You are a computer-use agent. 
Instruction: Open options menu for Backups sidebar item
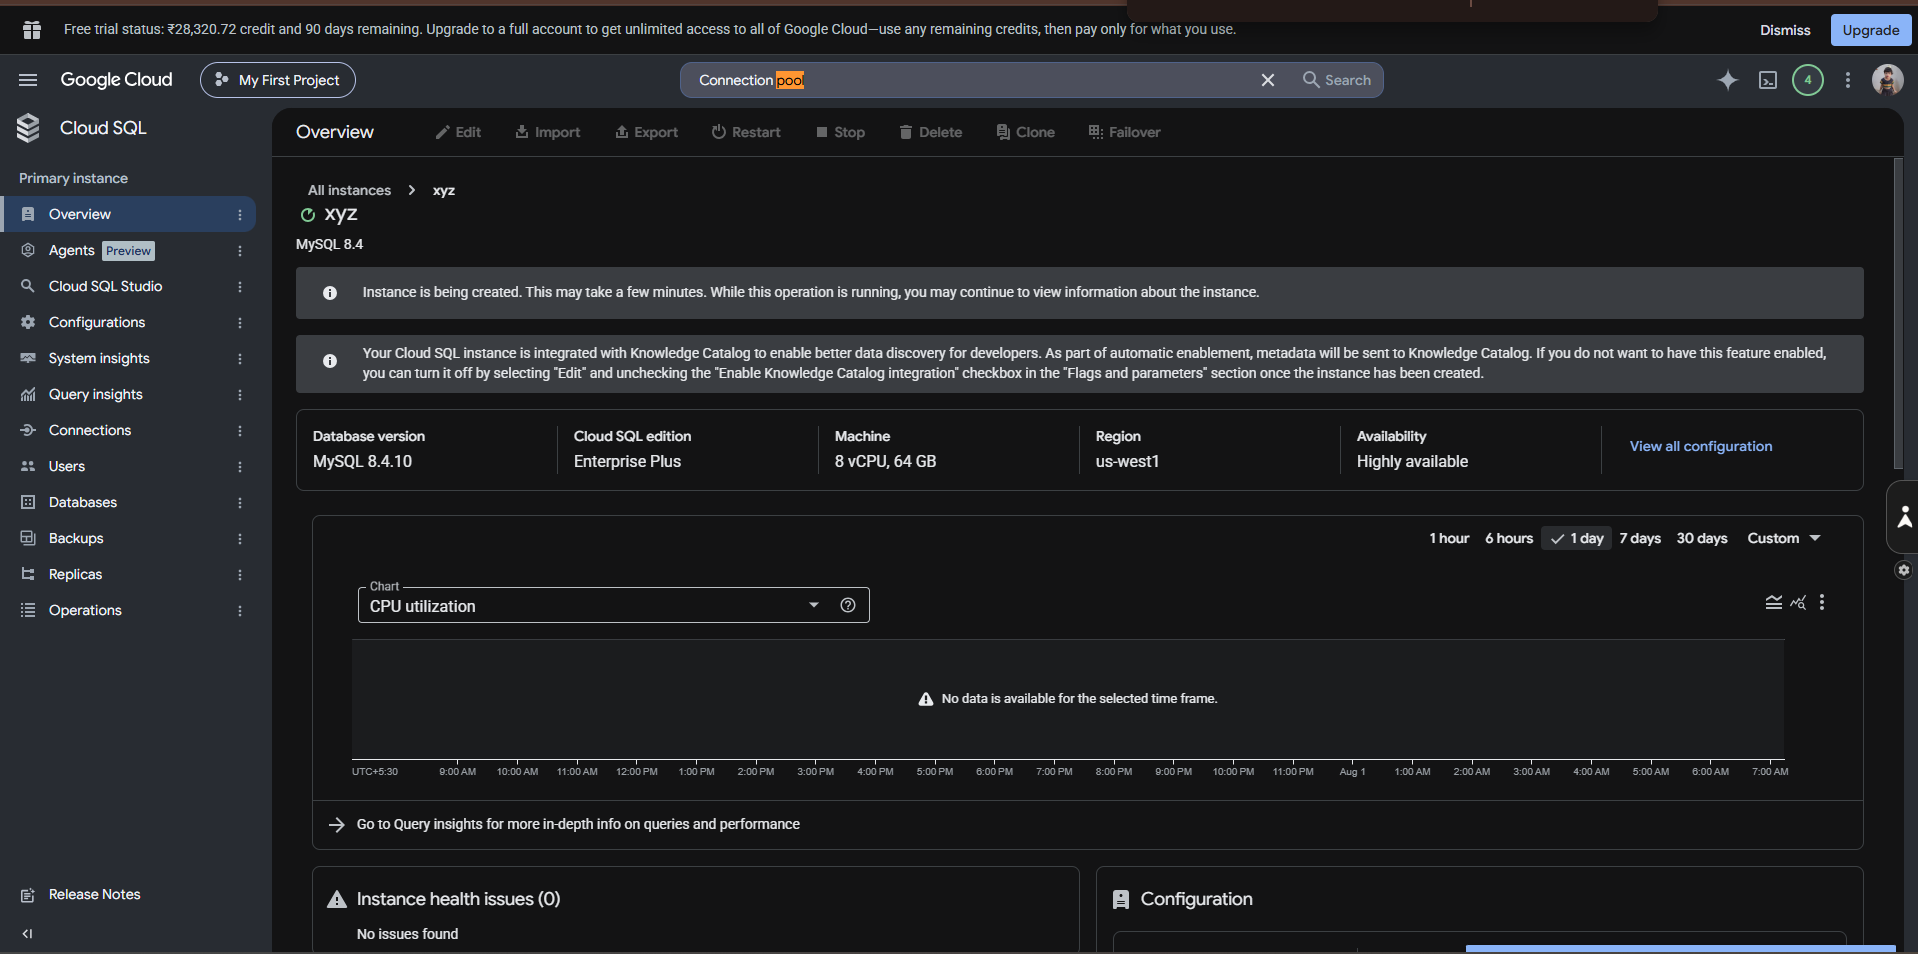[240, 539]
